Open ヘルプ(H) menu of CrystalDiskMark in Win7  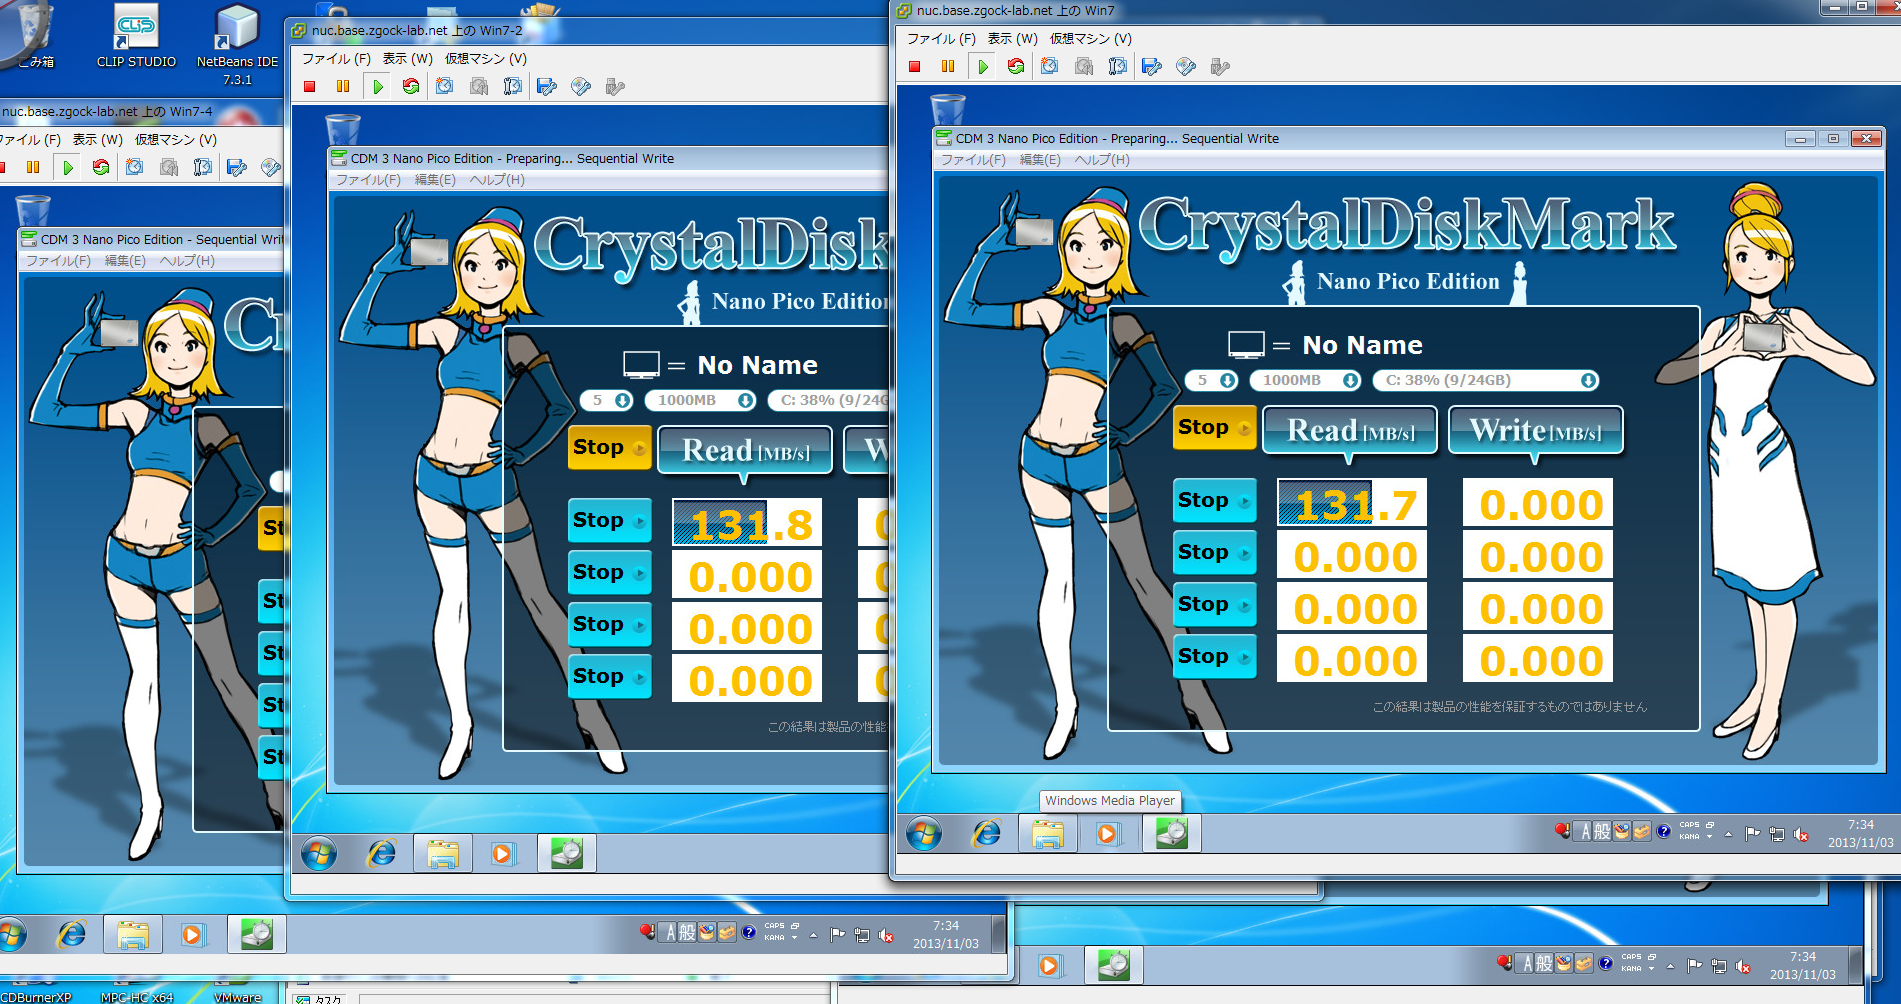tap(1102, 159)
